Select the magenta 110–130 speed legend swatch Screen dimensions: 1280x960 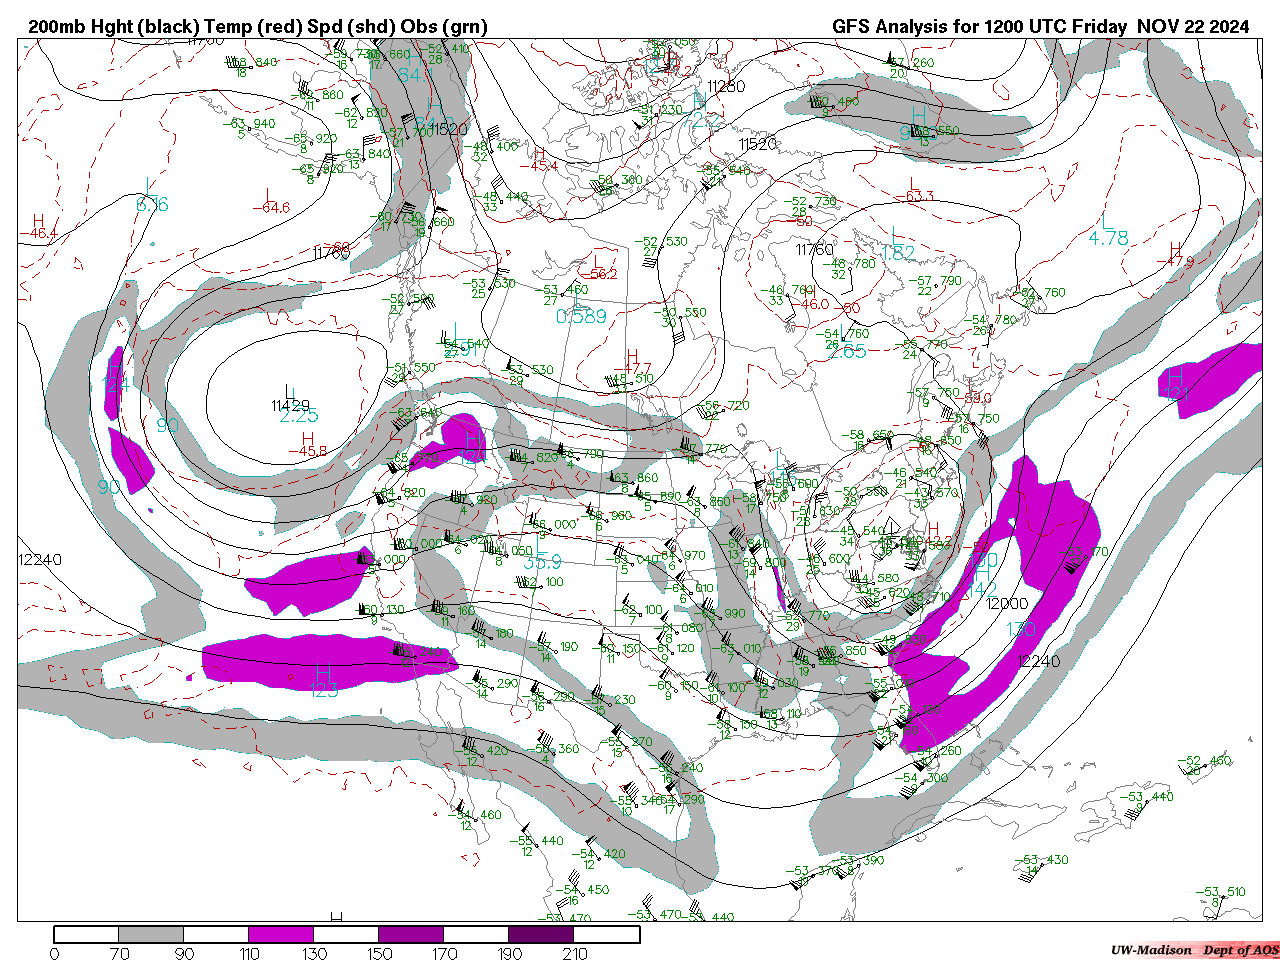(281, 934)
